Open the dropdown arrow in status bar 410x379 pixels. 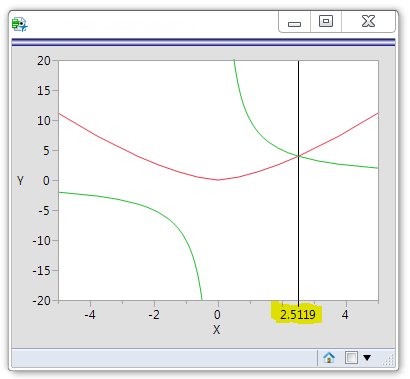pyautogui.click(x=367, y=358)
